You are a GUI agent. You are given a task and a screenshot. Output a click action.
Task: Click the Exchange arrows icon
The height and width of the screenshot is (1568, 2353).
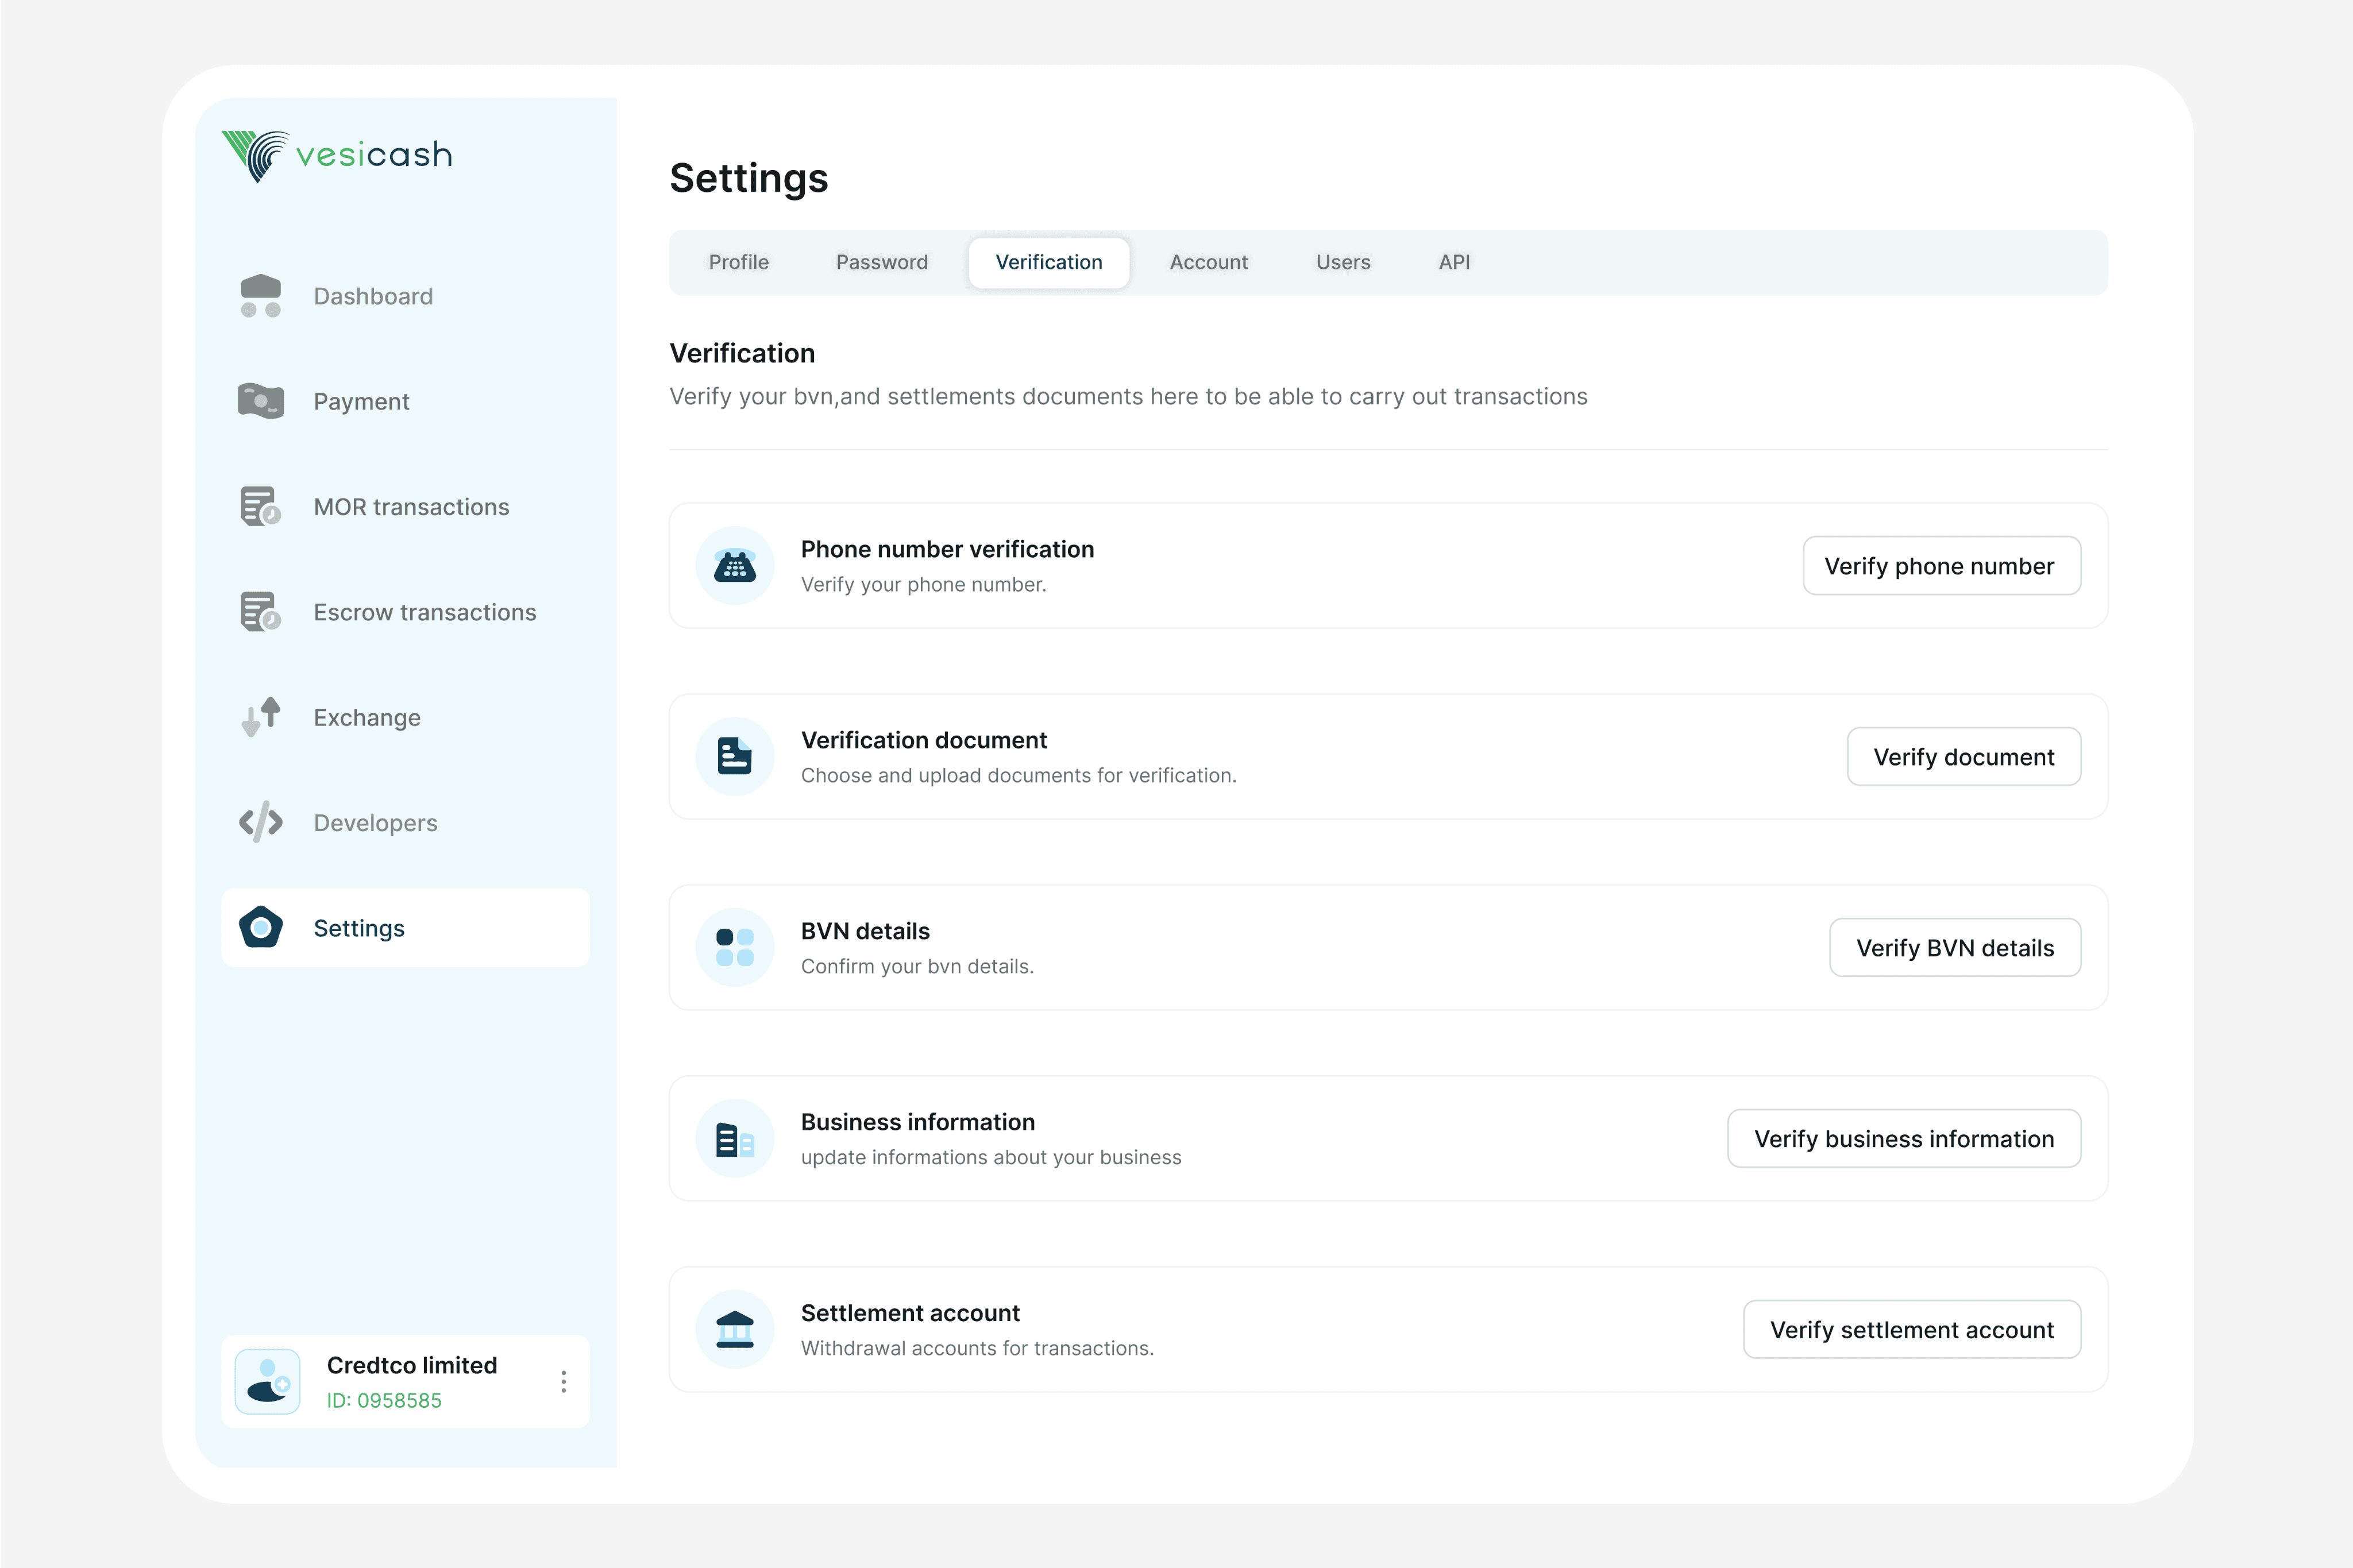click(260, 717)
